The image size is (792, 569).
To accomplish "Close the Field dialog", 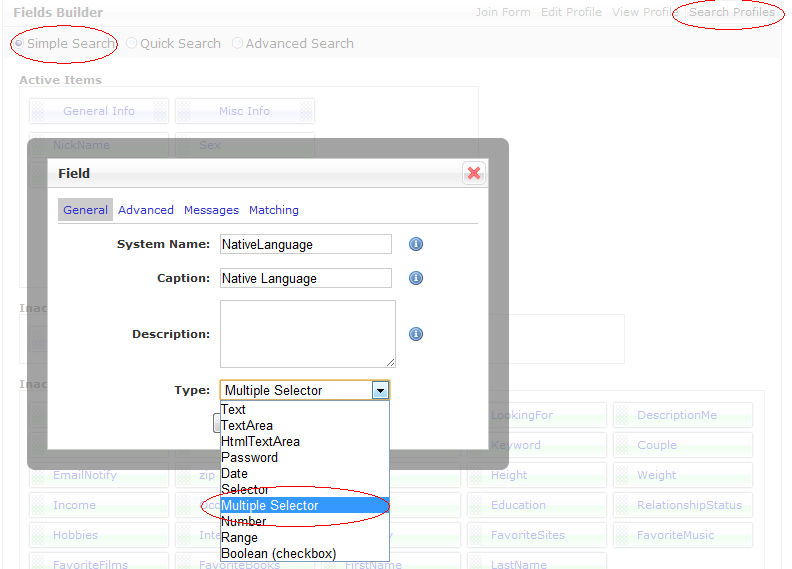I will [x=474, y=173].
